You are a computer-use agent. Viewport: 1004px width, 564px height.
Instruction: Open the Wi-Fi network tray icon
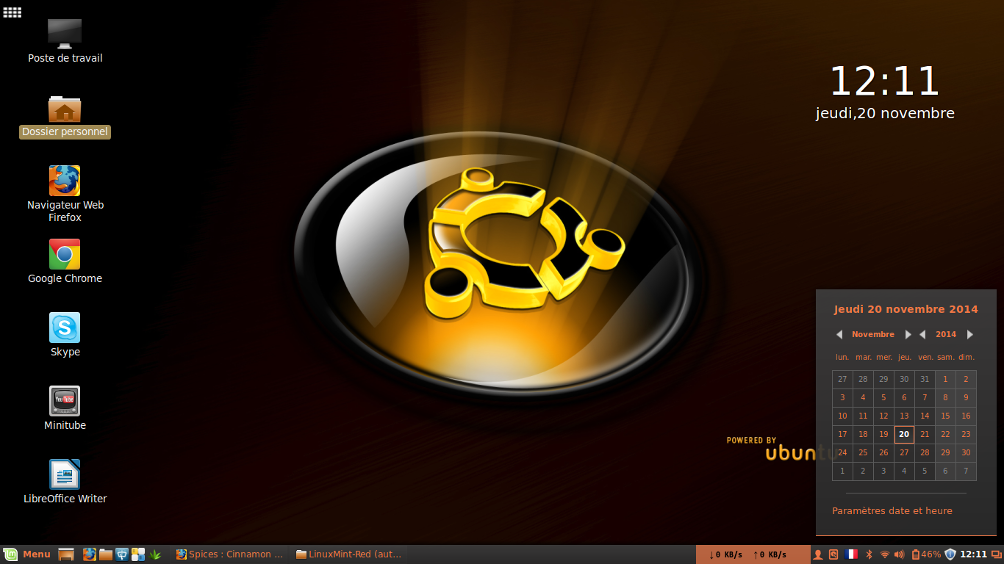pos(884,554)
